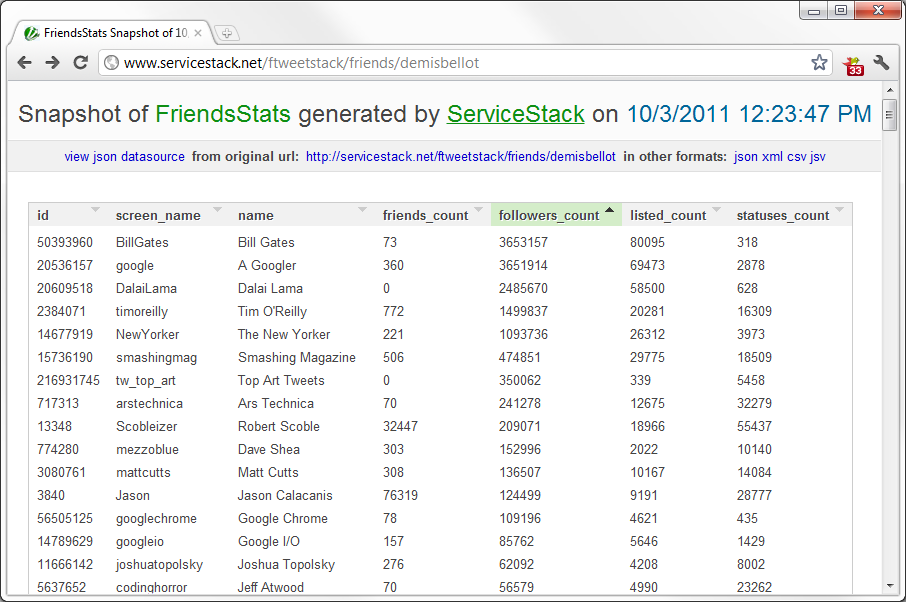Click the scrollbar down arrow
906x602 pixels.
click(x=890, y=586)
